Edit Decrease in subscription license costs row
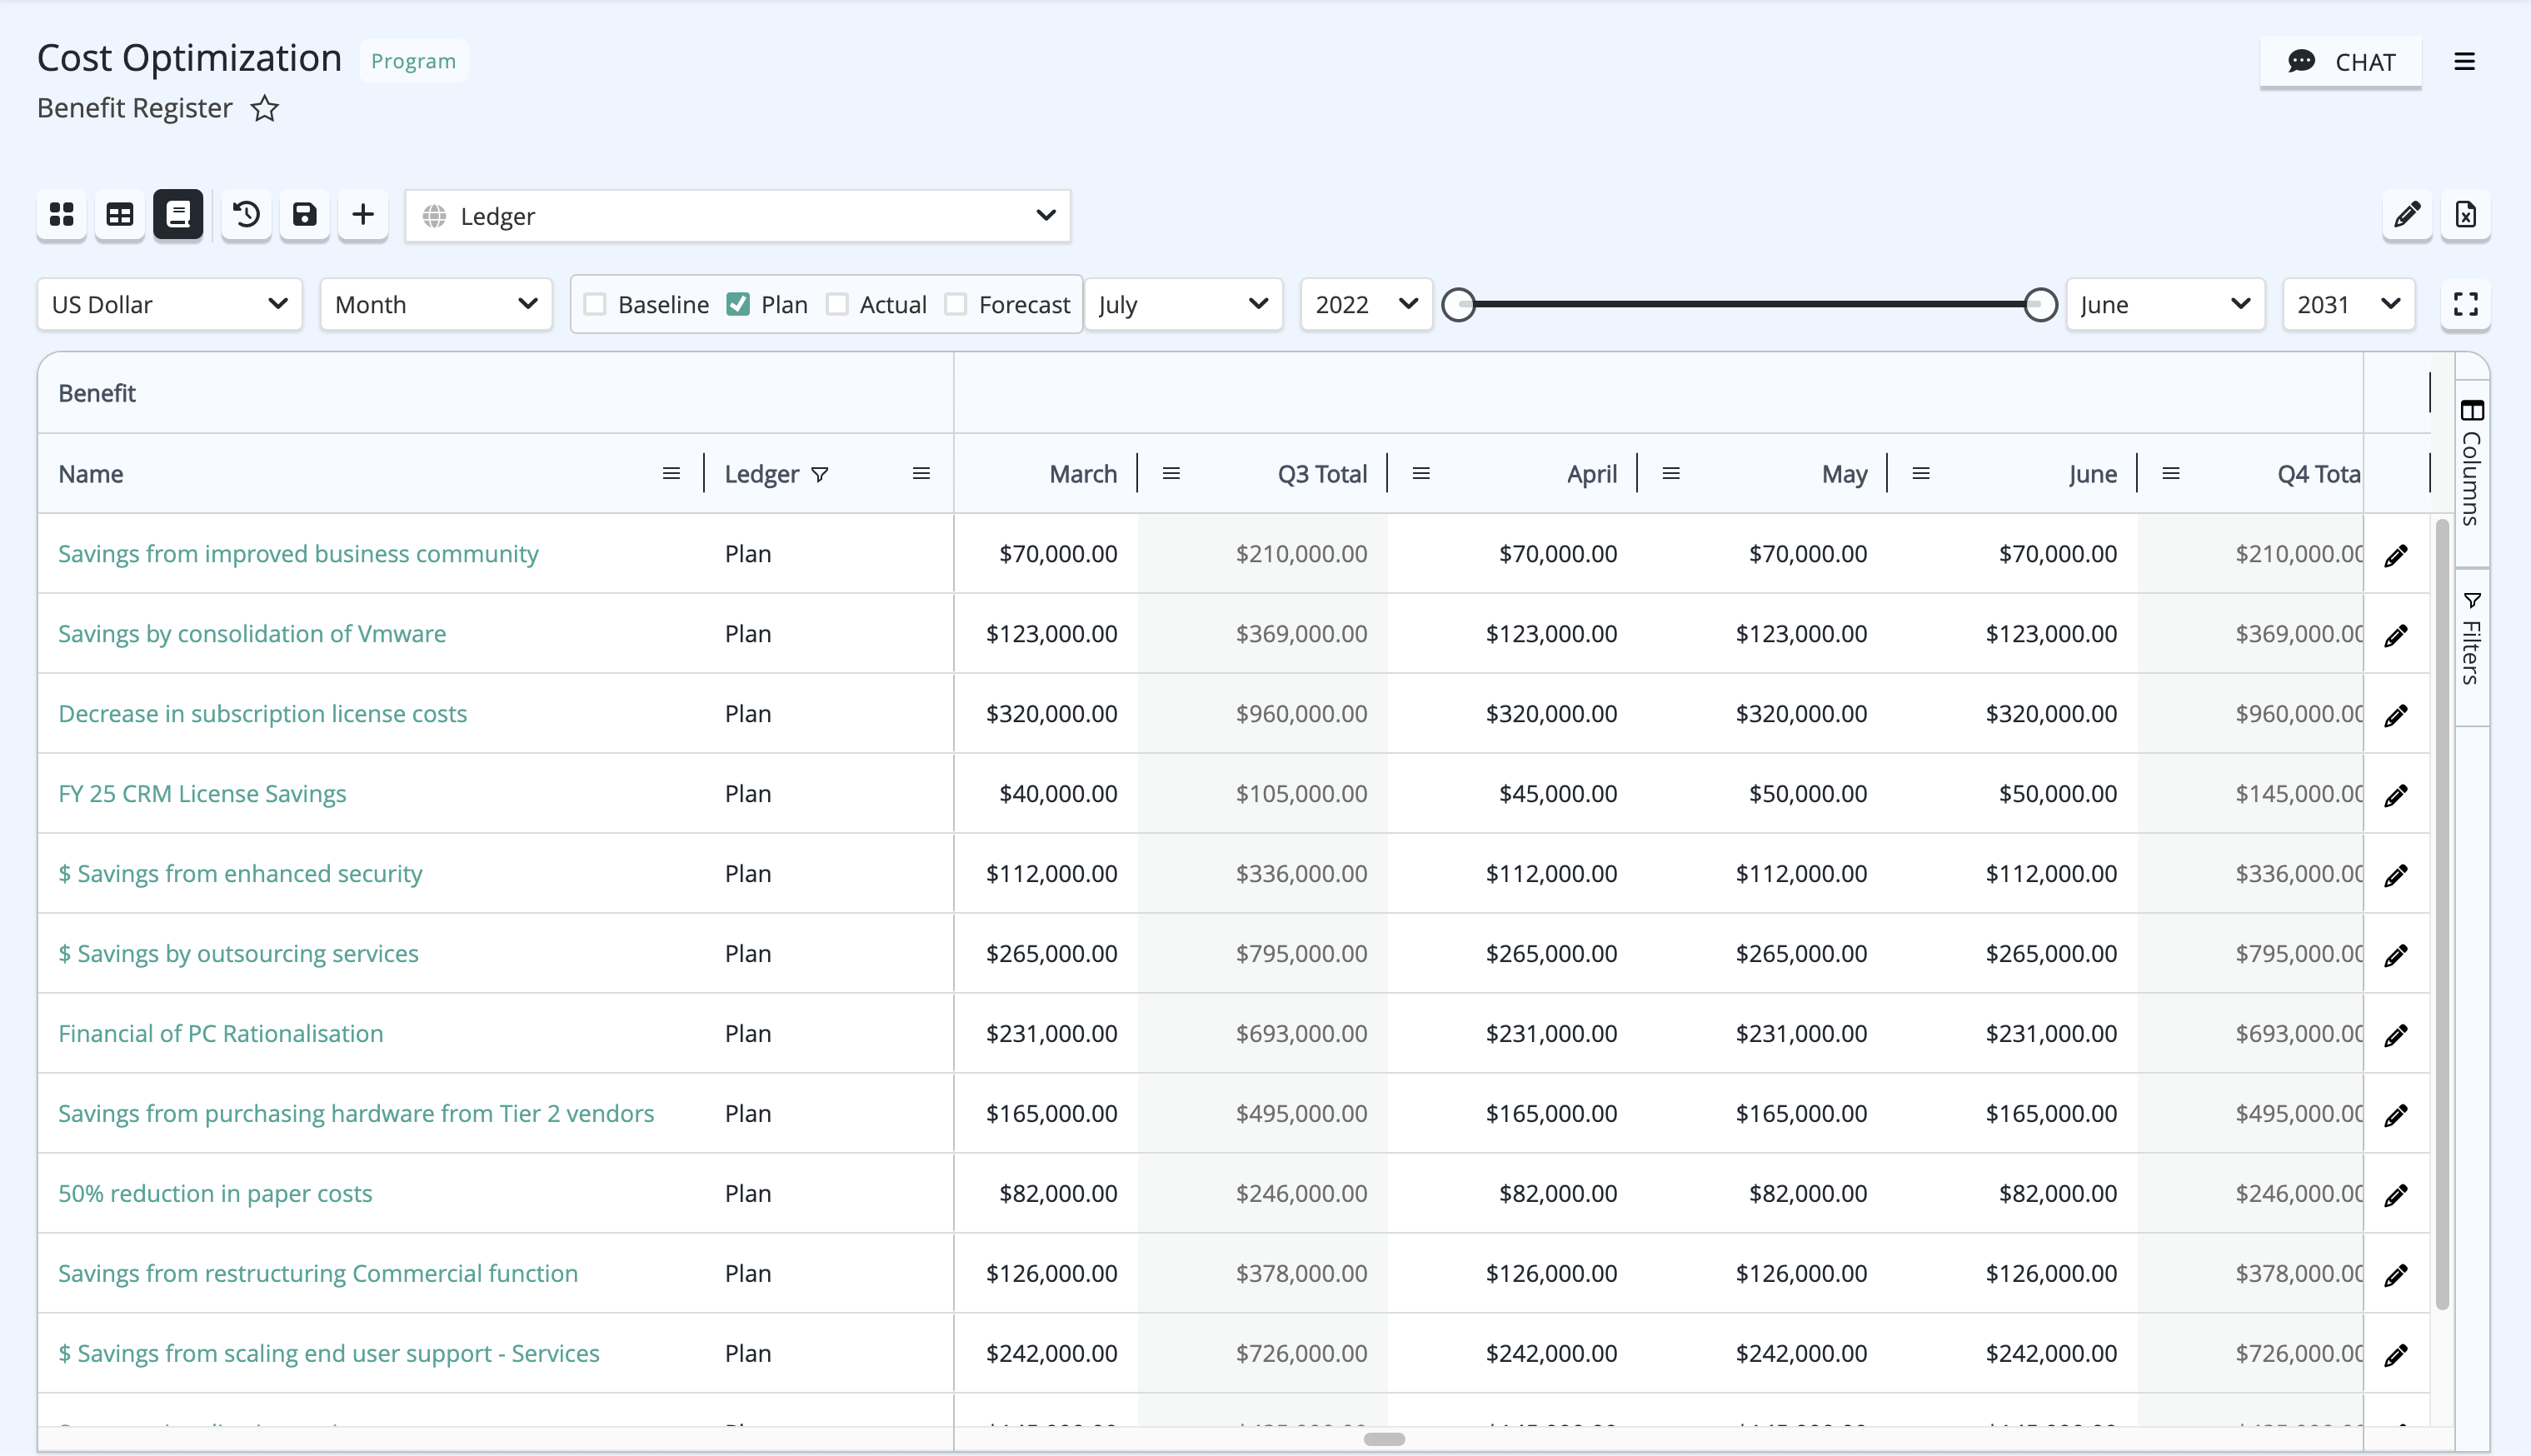The height and width of the screenshot is (1456, 2531). (2396, 715)
